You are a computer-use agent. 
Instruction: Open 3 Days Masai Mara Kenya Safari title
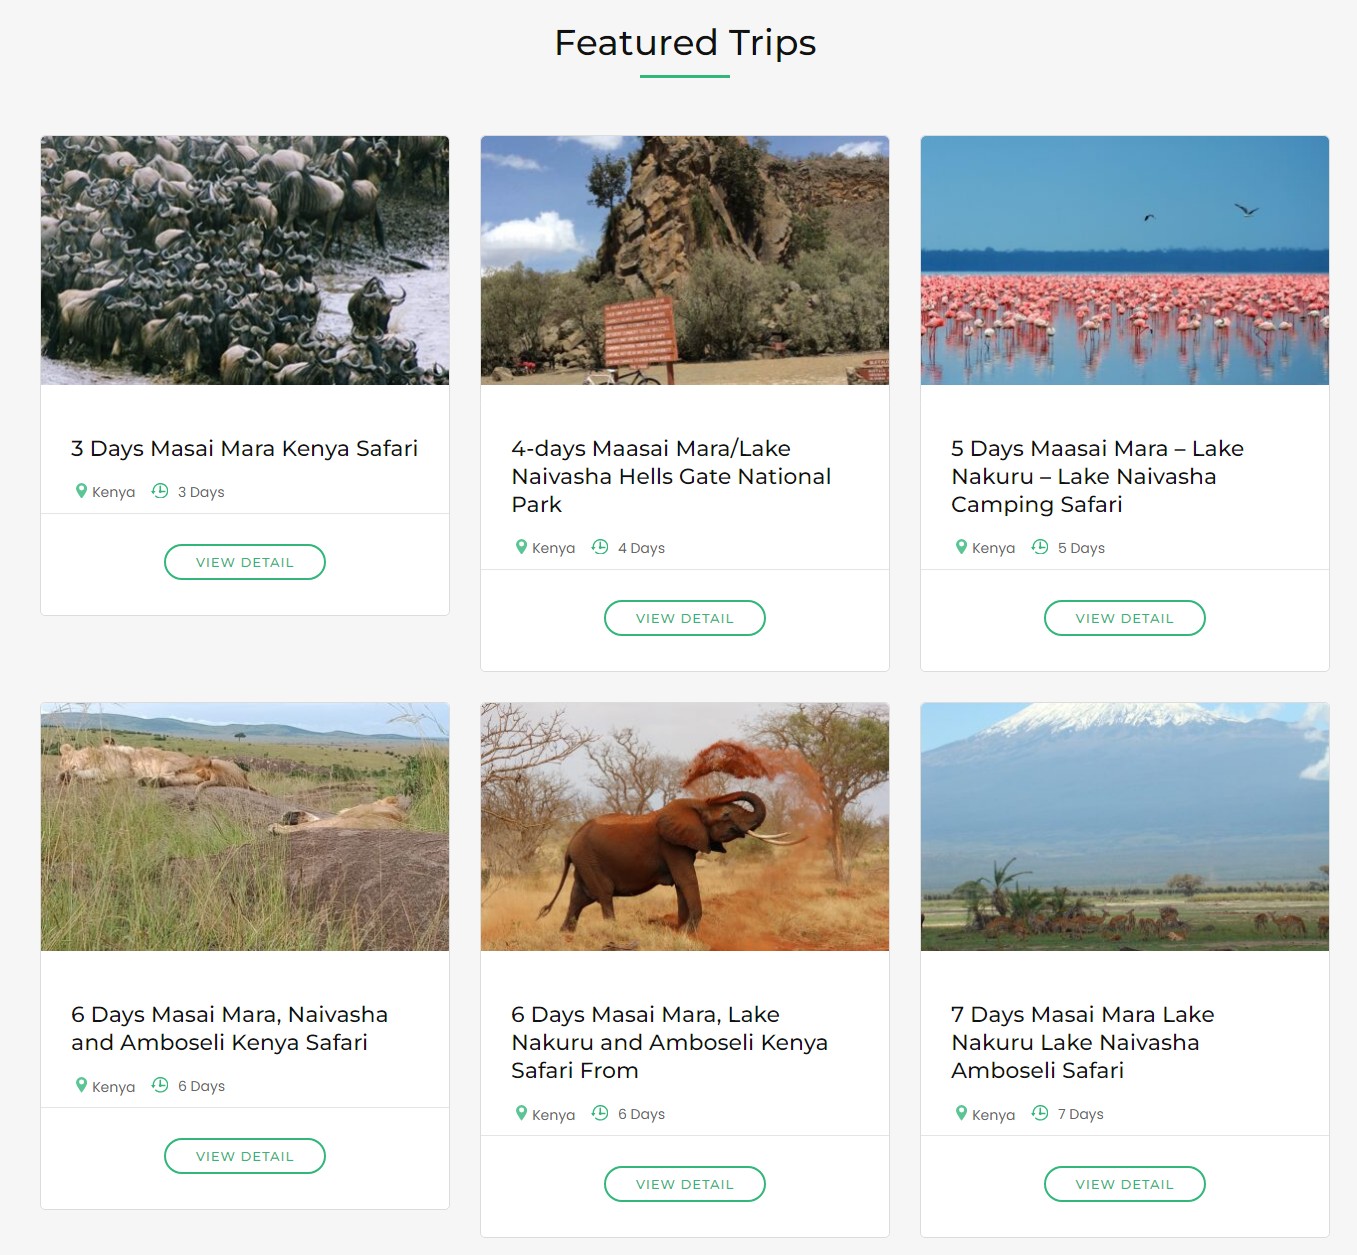tap(245, 448)
